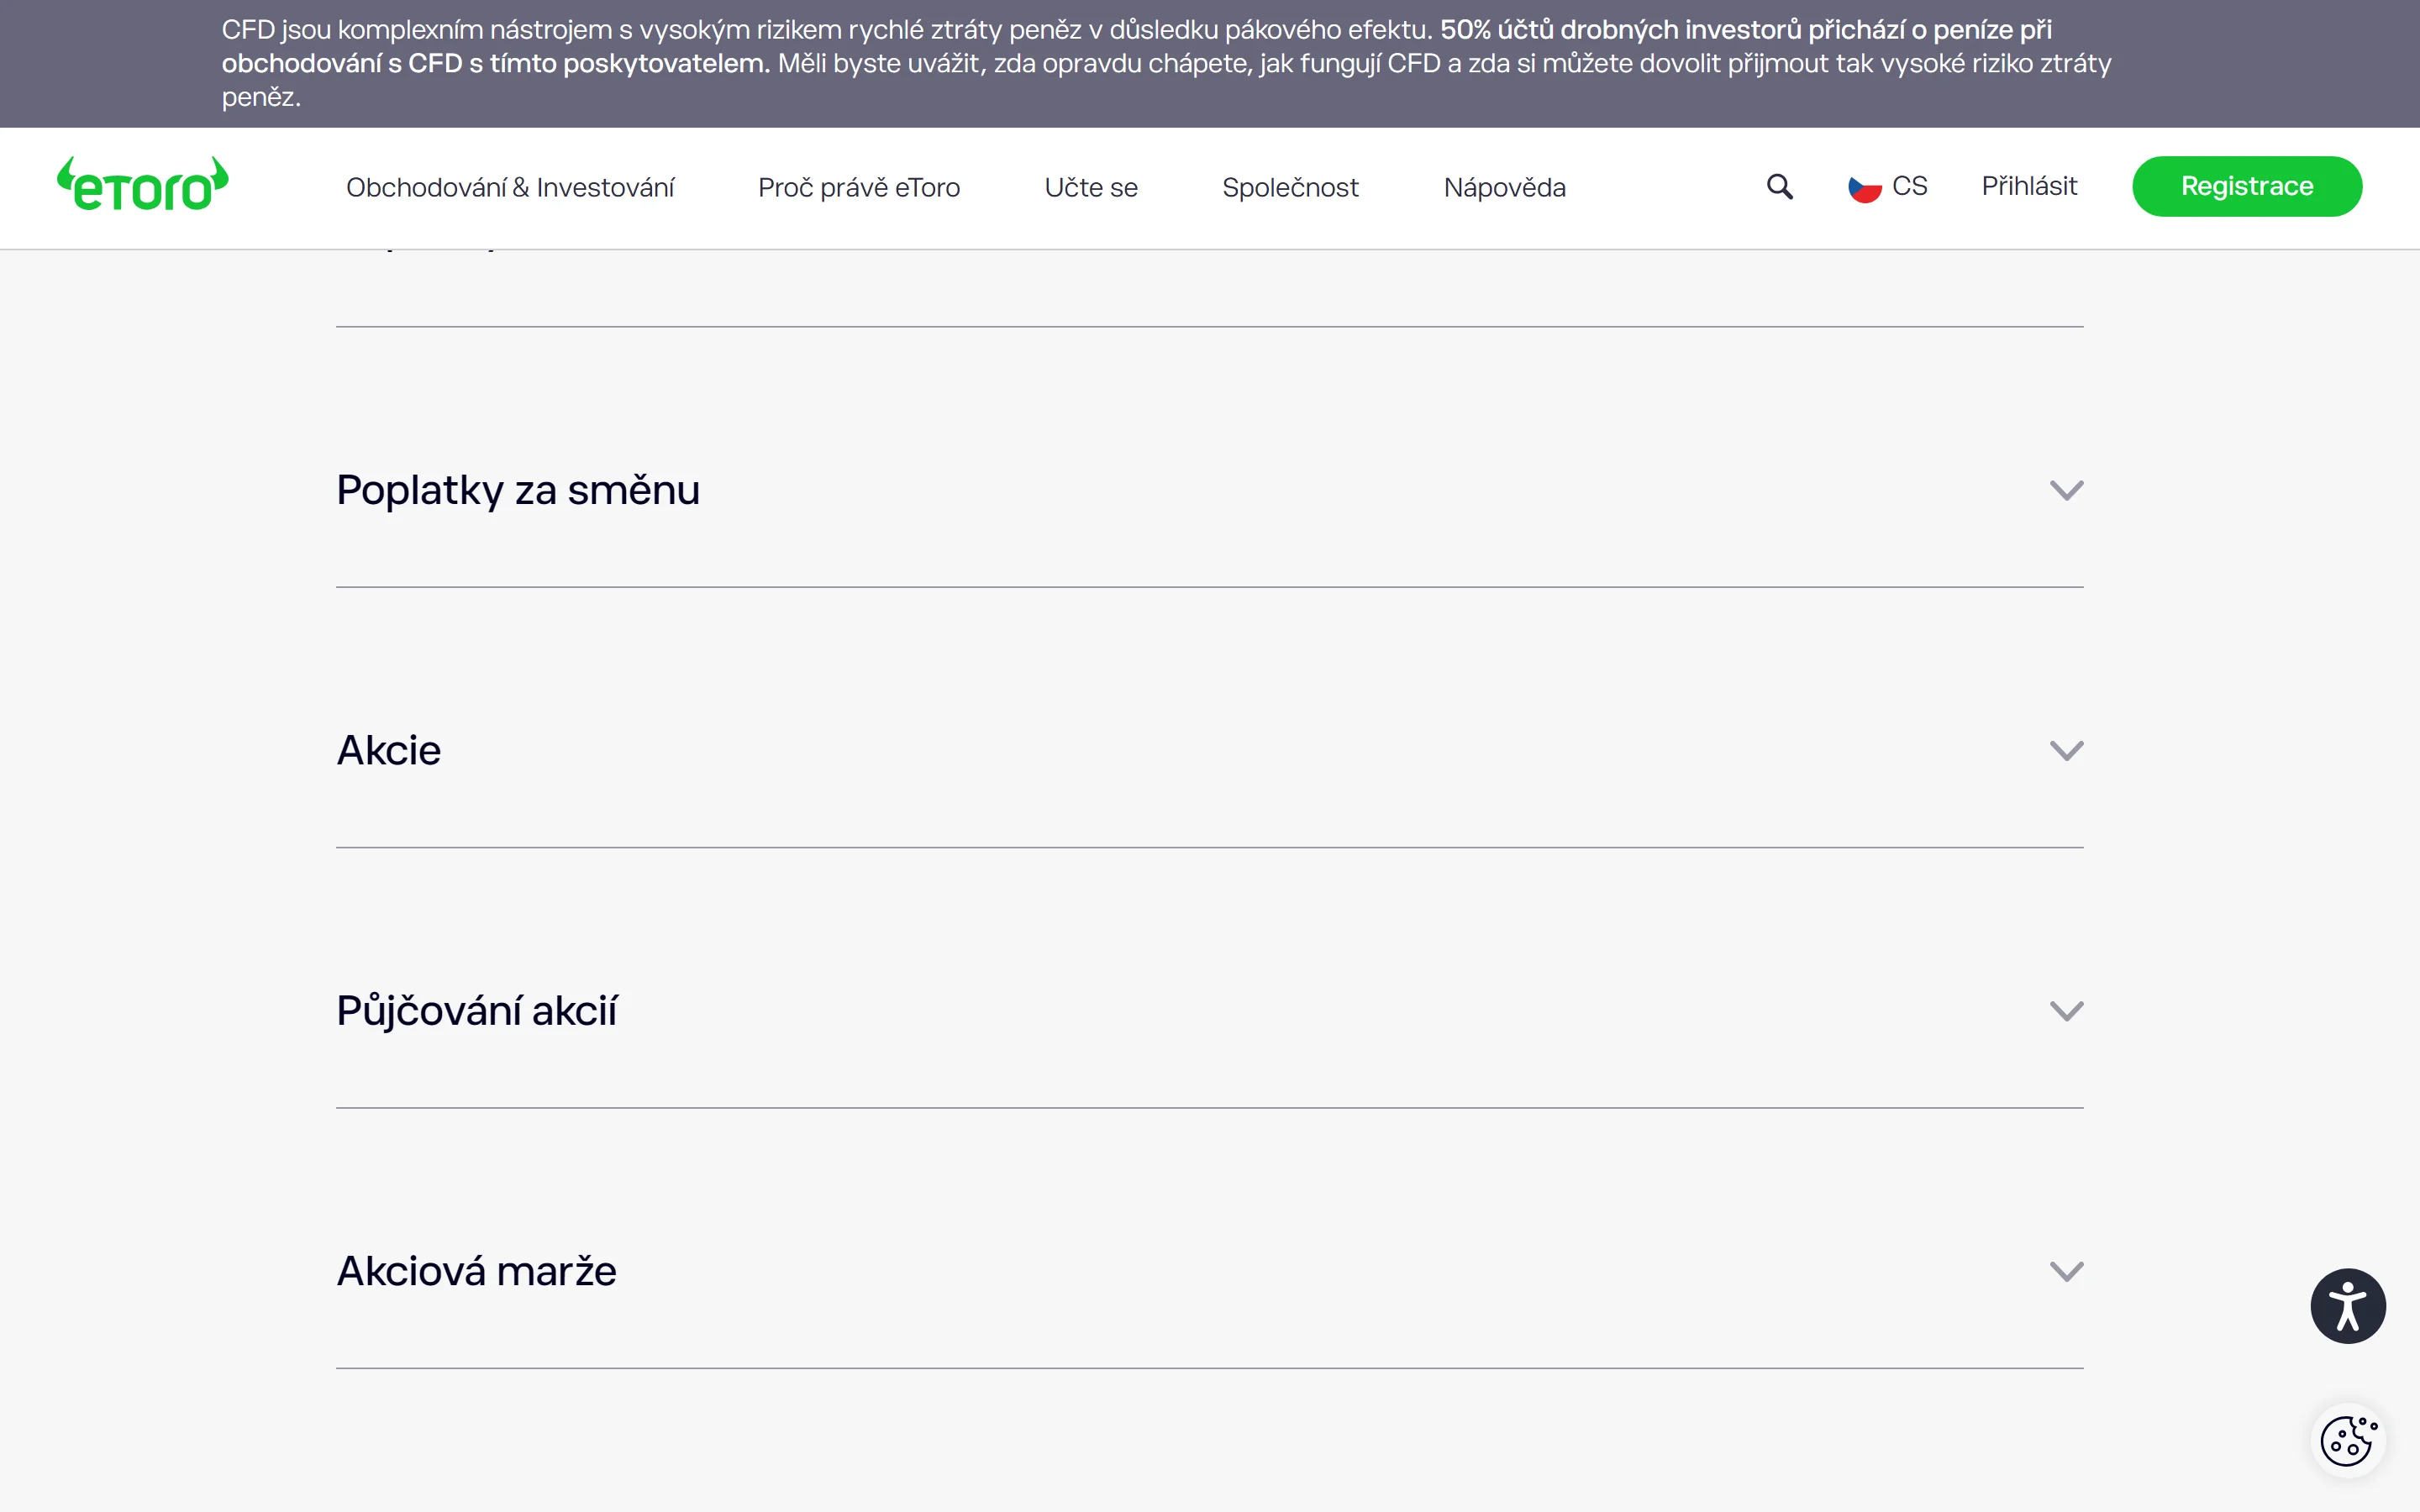Expand Půjčování akcií chevron arrow

[x=2066, y=1011]
